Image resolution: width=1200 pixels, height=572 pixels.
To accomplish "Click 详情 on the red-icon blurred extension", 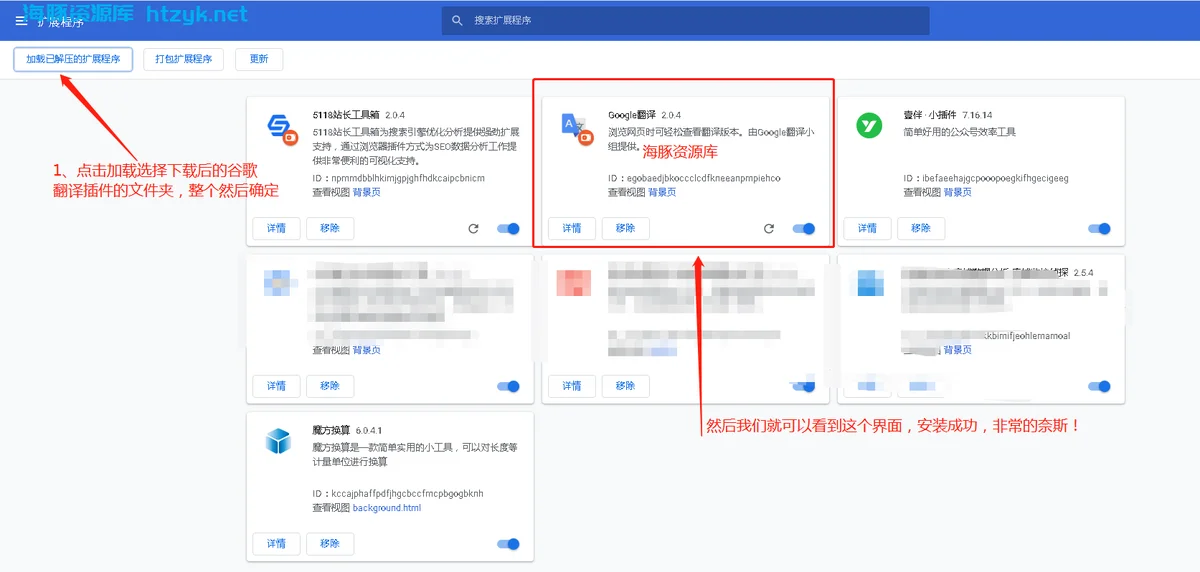I will pos(572,386).
